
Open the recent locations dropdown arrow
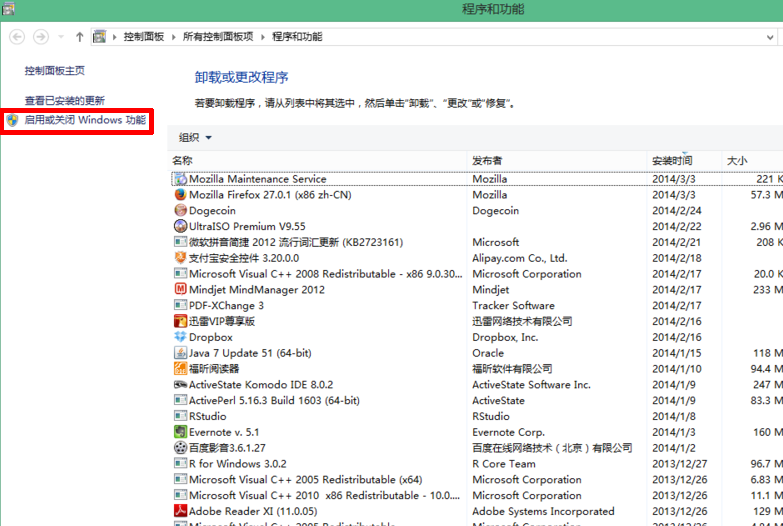point(60,37)
